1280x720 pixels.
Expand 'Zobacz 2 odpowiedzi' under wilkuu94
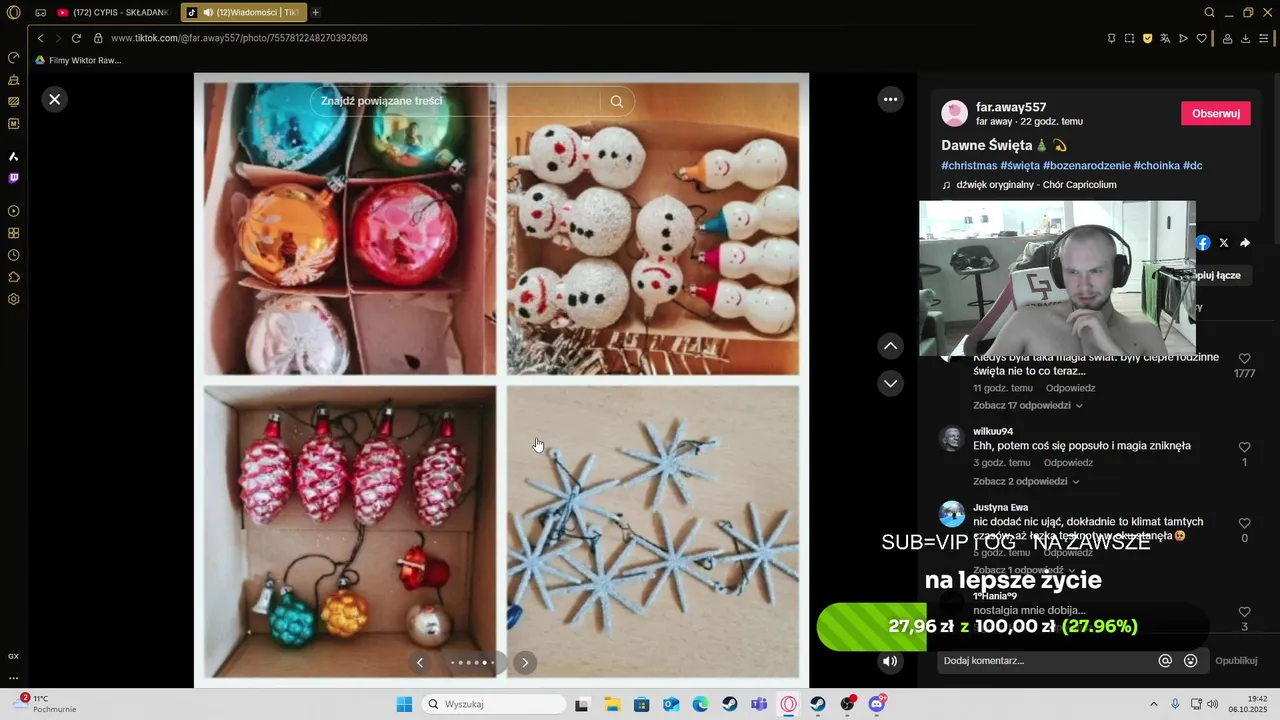coord(1028,482)
